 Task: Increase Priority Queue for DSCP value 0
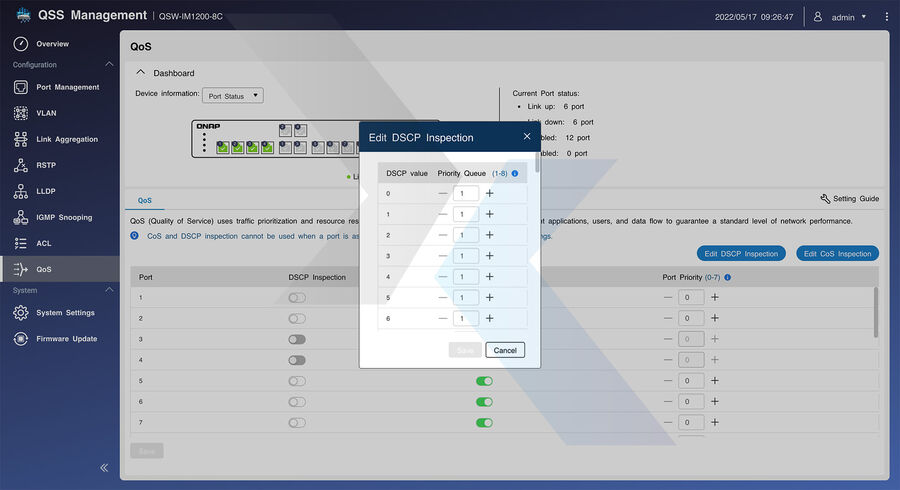click(x=490, y=193)
